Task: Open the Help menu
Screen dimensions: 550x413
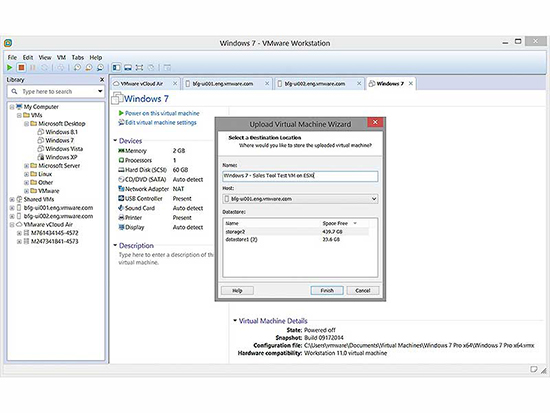Action: pyautogui.click(x=95, y=57)
